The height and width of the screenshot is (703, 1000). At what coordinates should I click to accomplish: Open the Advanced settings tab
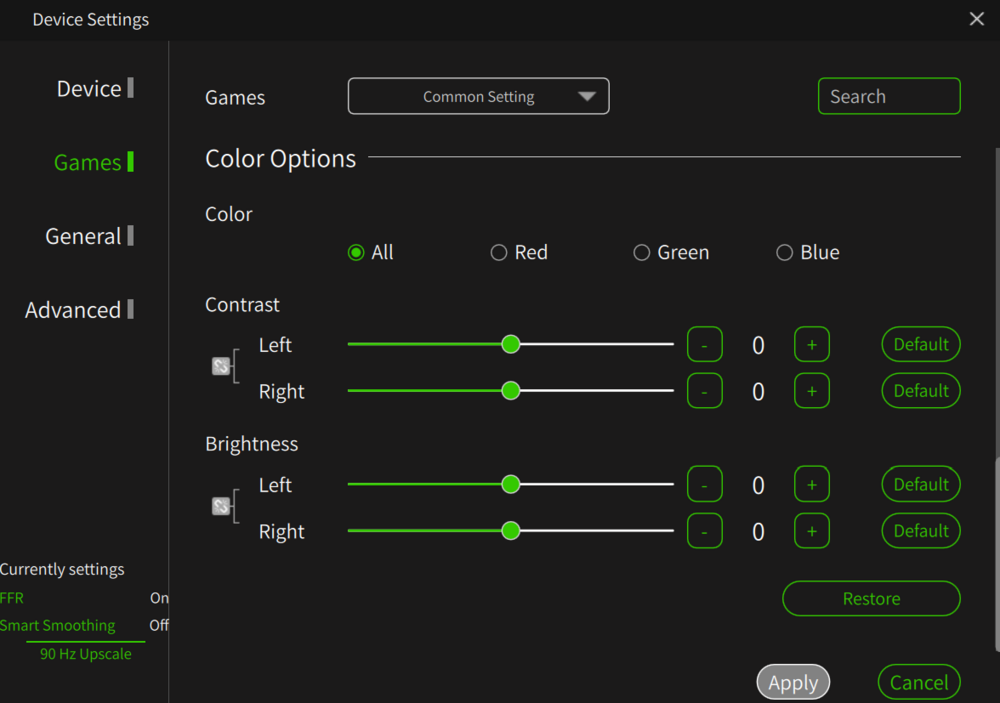coord(73,310)
